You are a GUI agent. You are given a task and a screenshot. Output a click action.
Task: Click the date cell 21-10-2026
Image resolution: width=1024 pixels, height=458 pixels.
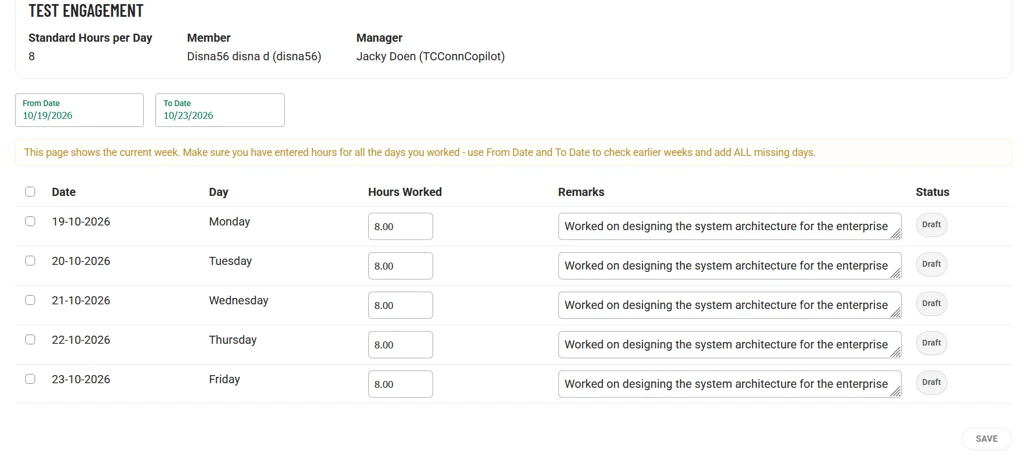coord(81,301)
